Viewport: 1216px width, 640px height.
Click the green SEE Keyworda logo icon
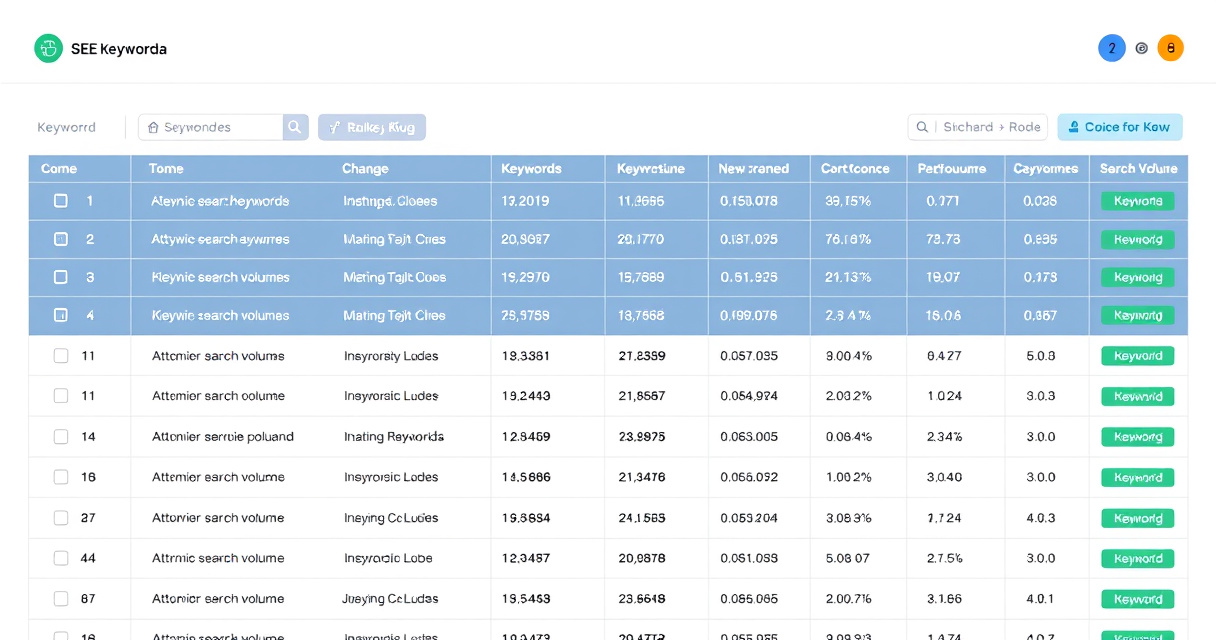48,48
